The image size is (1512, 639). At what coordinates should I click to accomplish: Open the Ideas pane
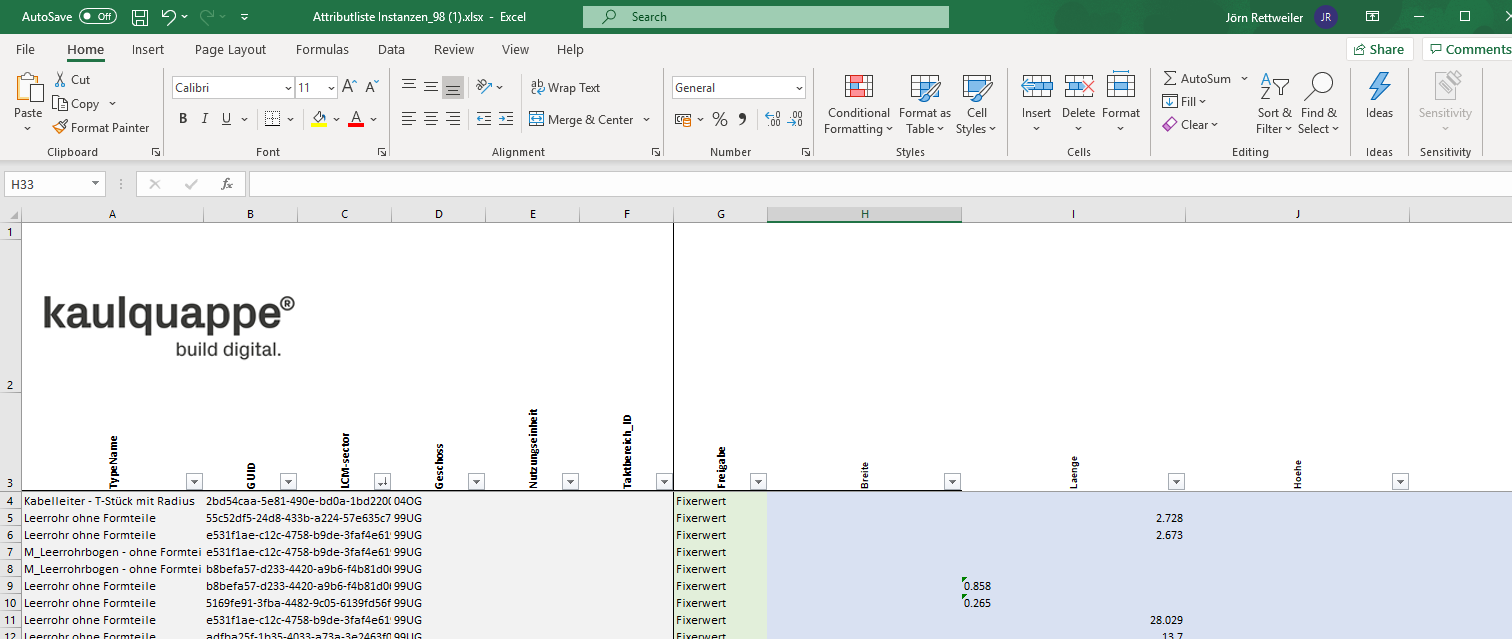(1379, 96)
